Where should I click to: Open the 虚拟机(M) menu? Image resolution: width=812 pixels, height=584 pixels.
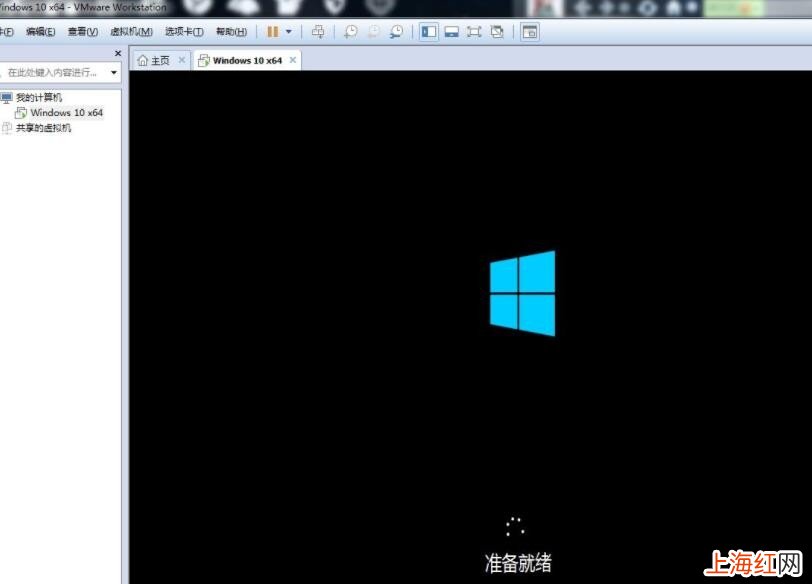click(x=132, y=32)
